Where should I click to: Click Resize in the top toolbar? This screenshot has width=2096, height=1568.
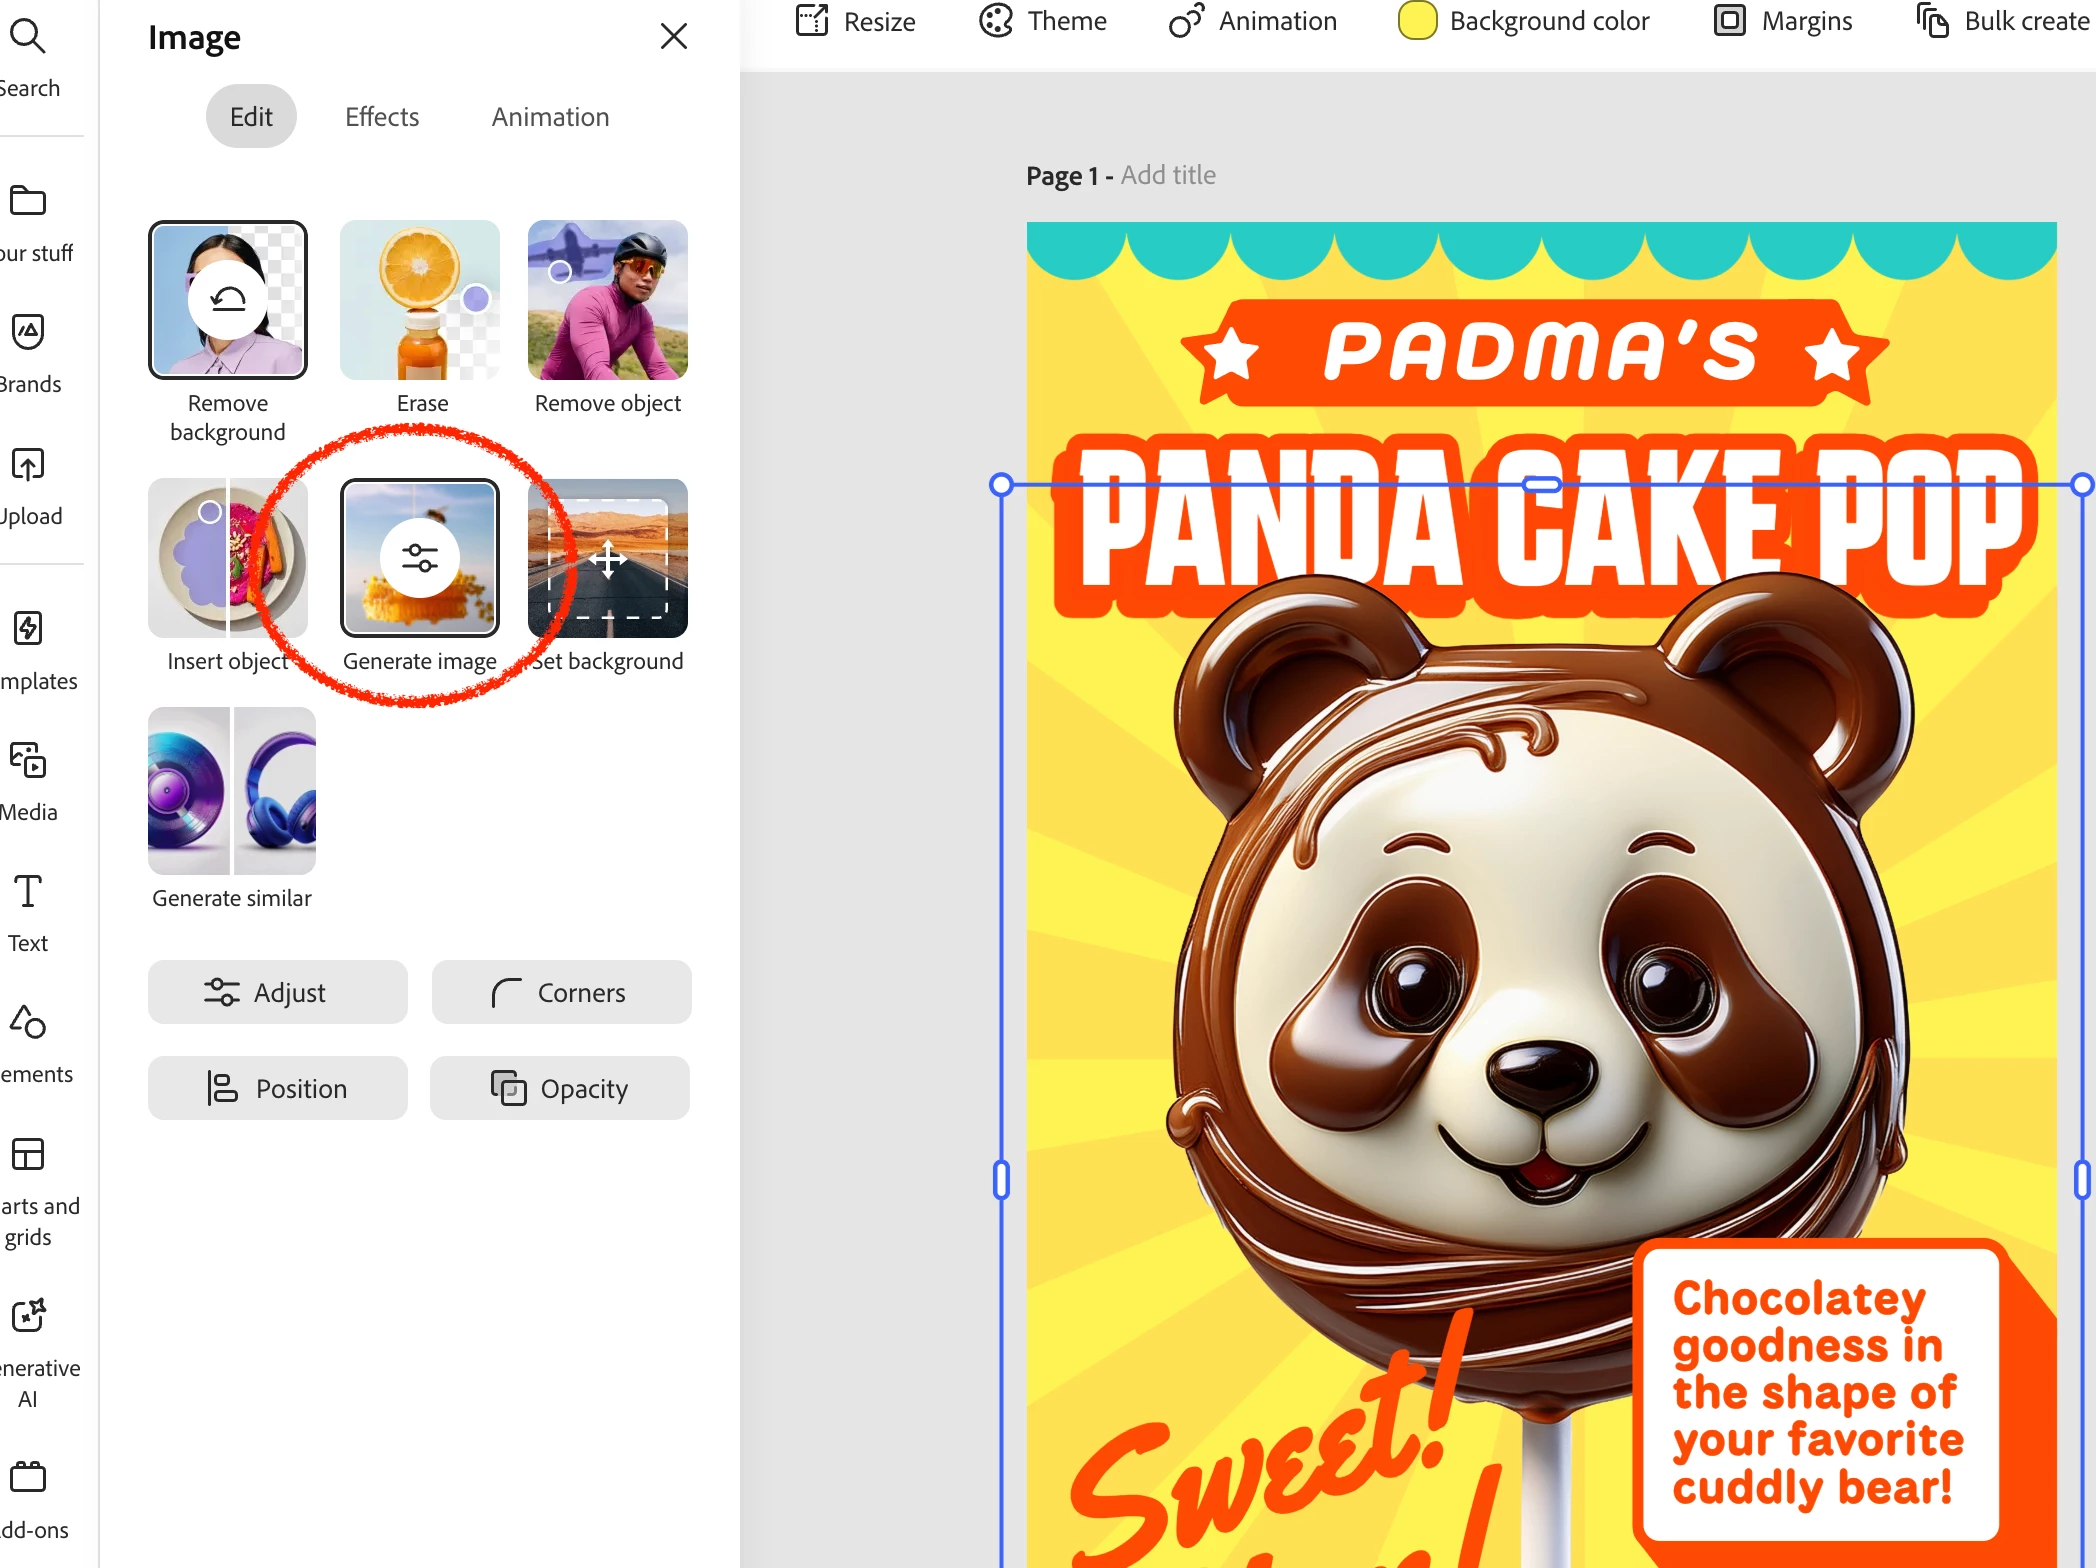point(856,21)
